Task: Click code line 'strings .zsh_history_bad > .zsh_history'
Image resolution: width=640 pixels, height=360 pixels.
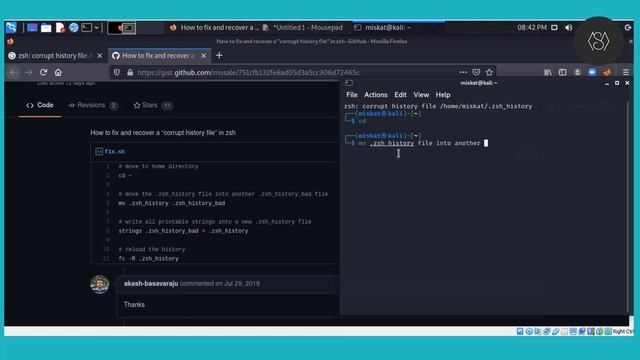Action: 183,231
